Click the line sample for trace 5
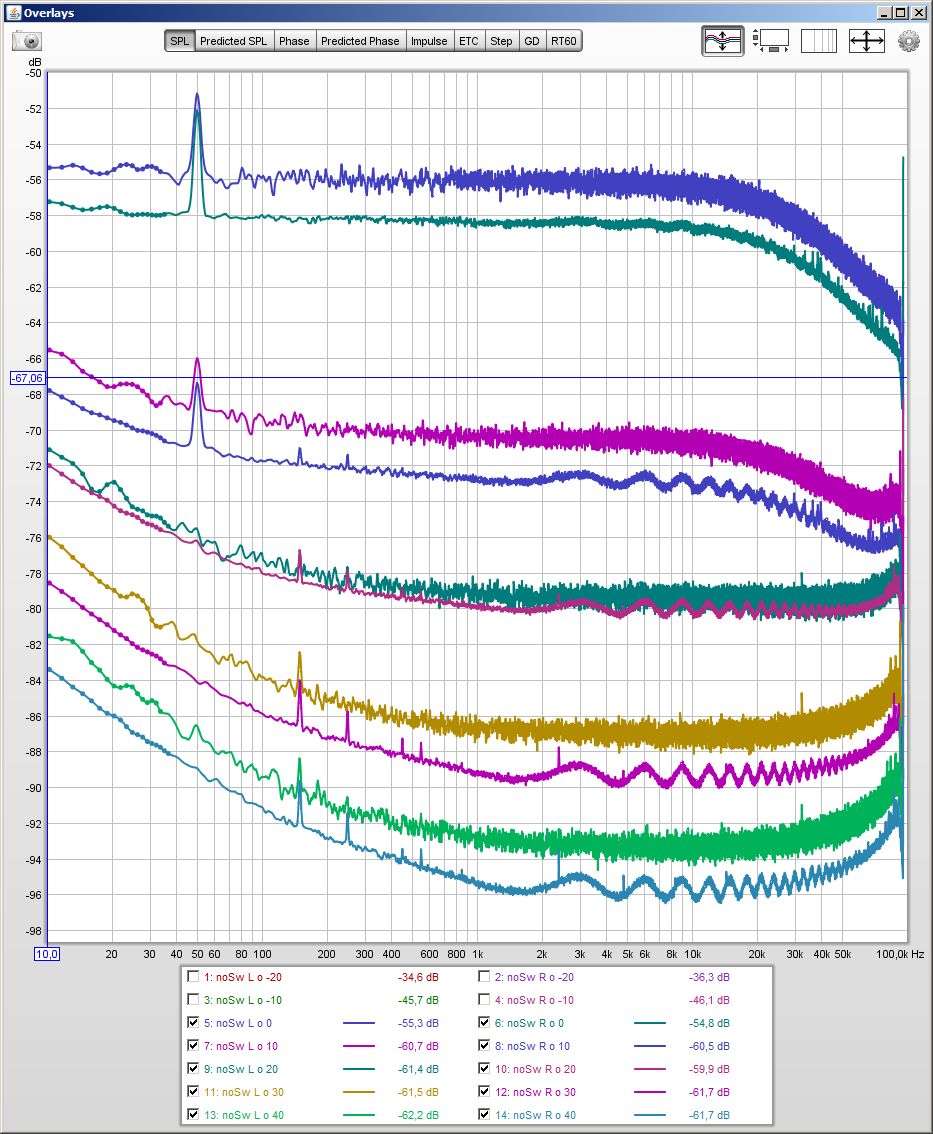933x1134 pixels. pyautogui.click(x=359, y=1023)
